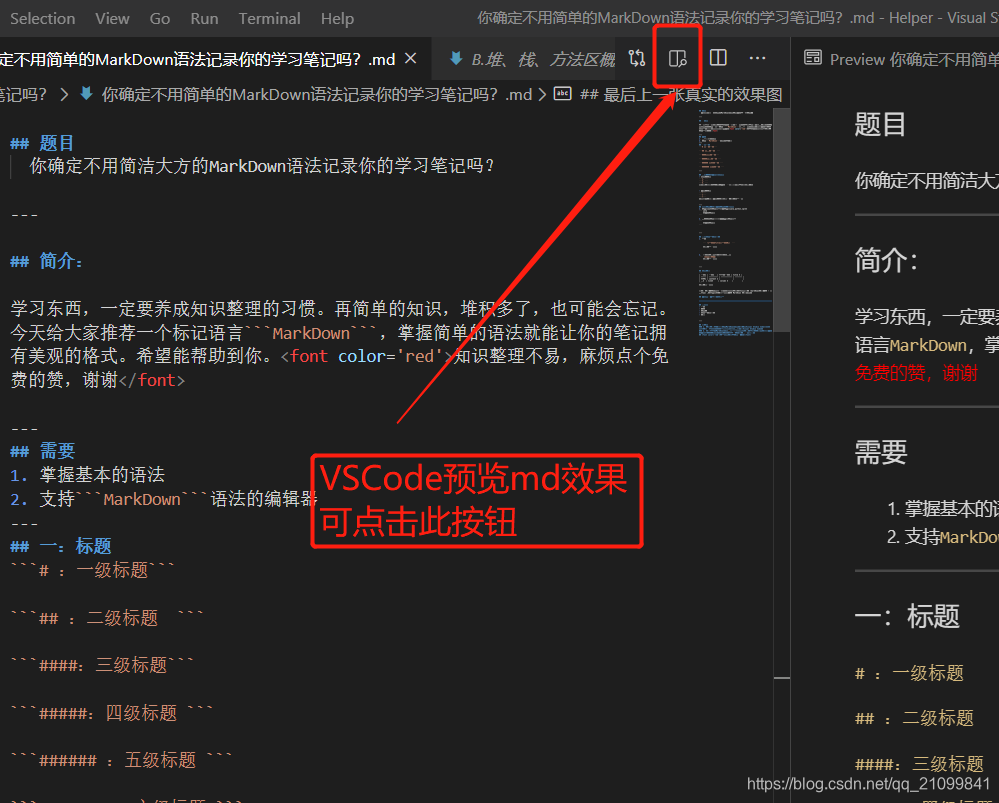The width and height of the screenshot is (999, 803).
Task: Click # :一级标题 in the preview pane
Action: point(909,673)
